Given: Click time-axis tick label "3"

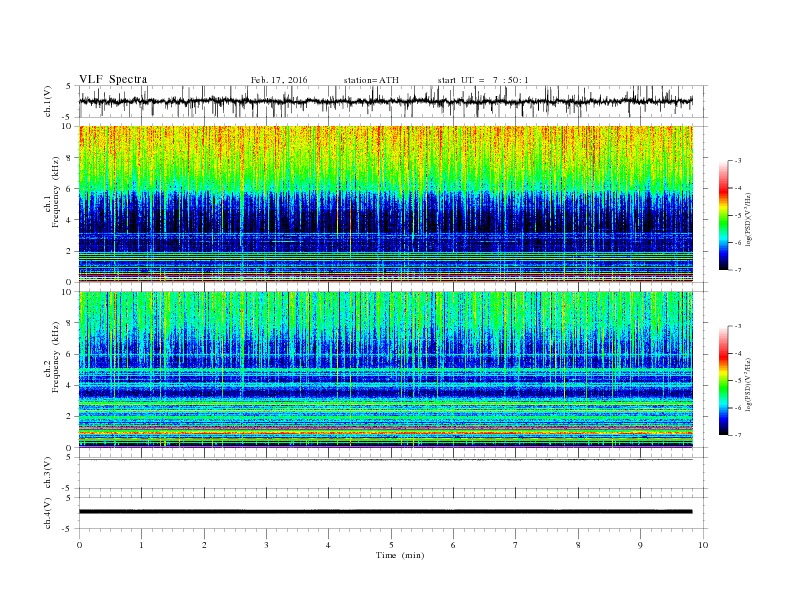Looking at the screenshot, I should coord(266,545).
